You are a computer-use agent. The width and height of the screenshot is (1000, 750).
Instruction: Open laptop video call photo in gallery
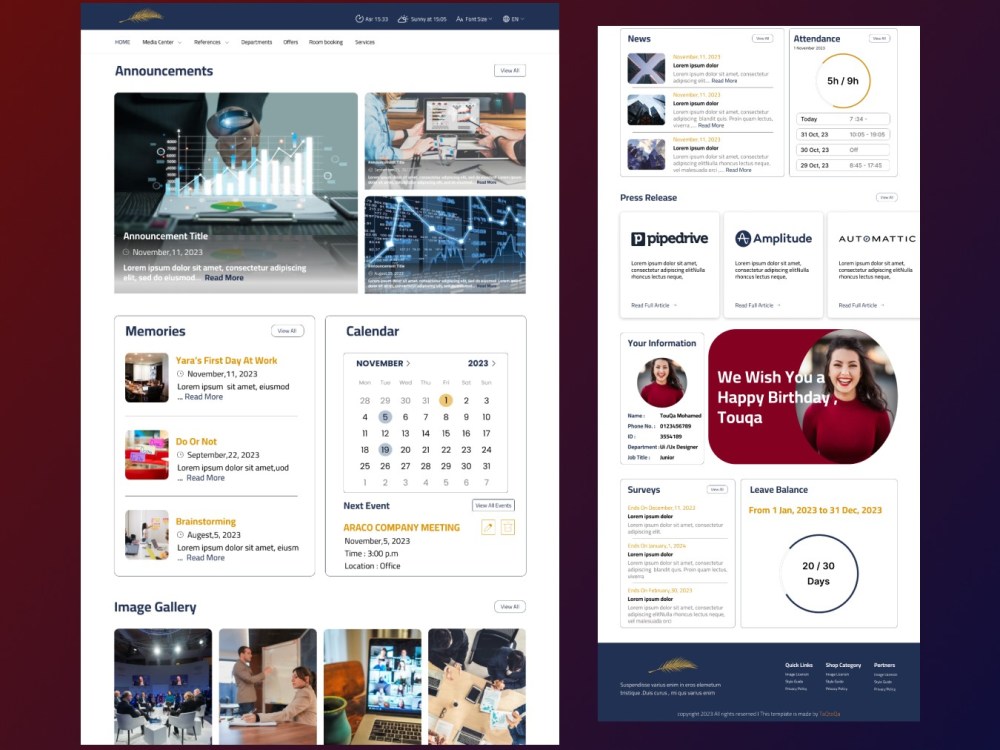[372, 686]
